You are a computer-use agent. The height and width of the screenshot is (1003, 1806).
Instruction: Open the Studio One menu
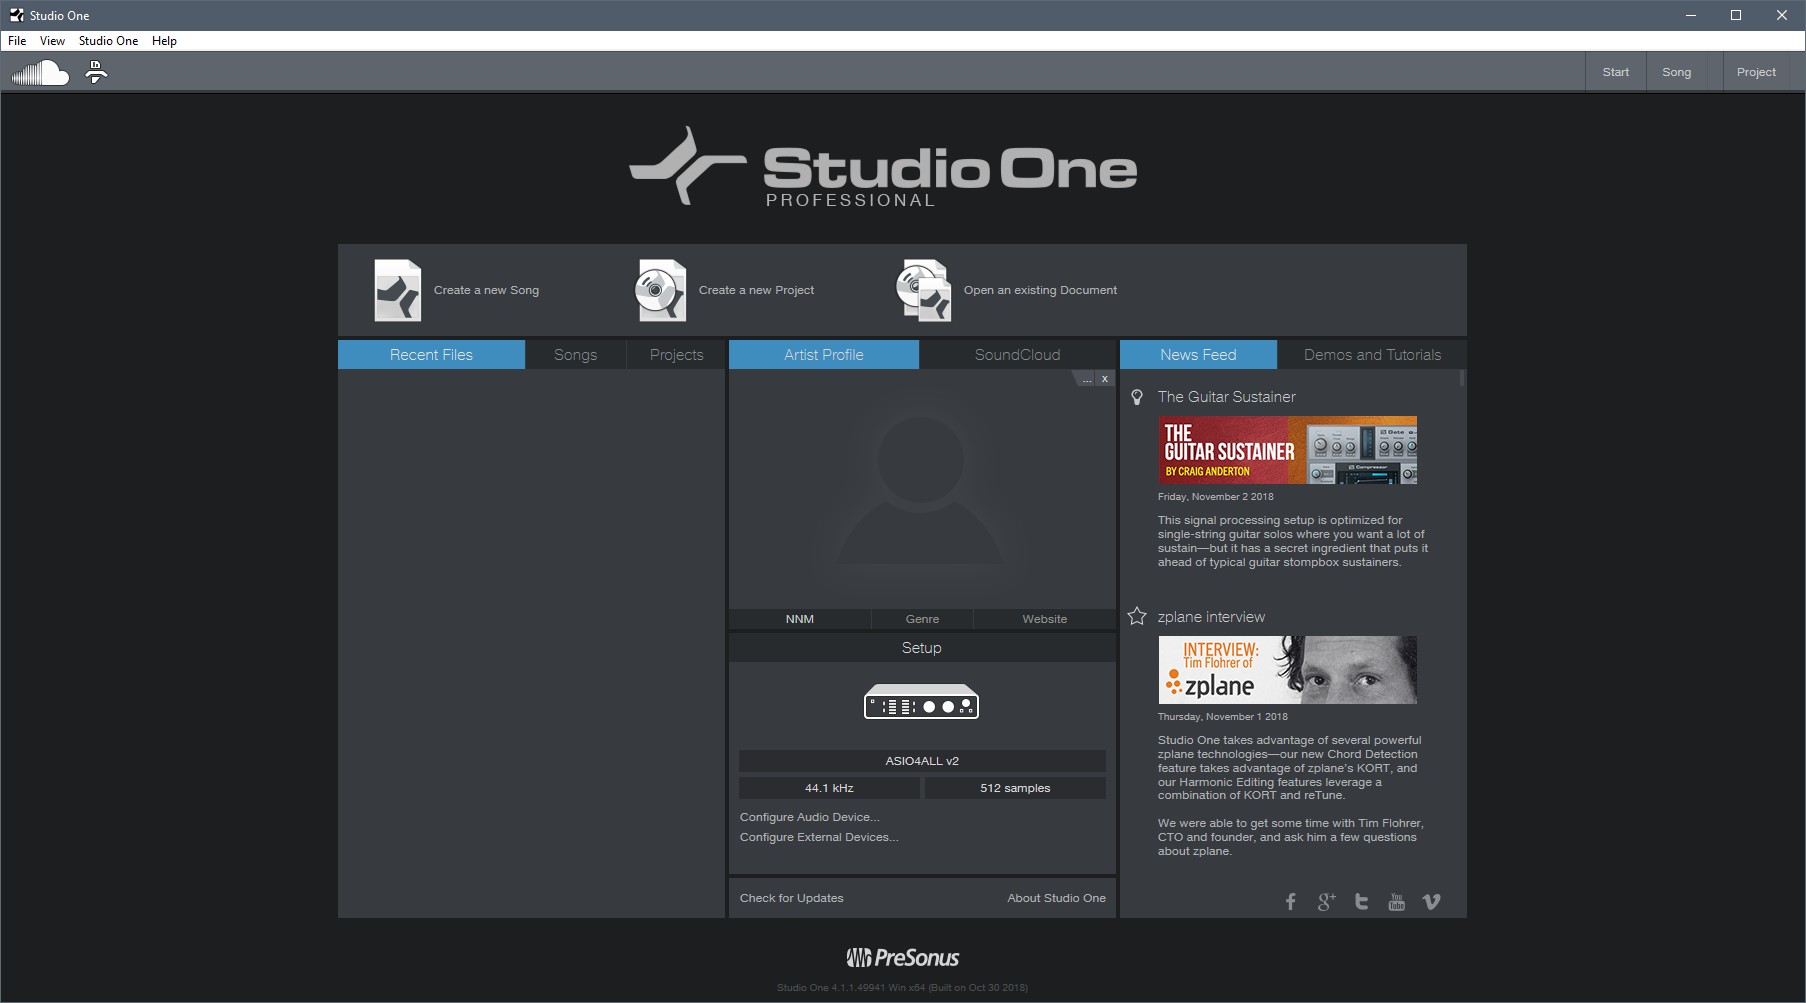108,41
